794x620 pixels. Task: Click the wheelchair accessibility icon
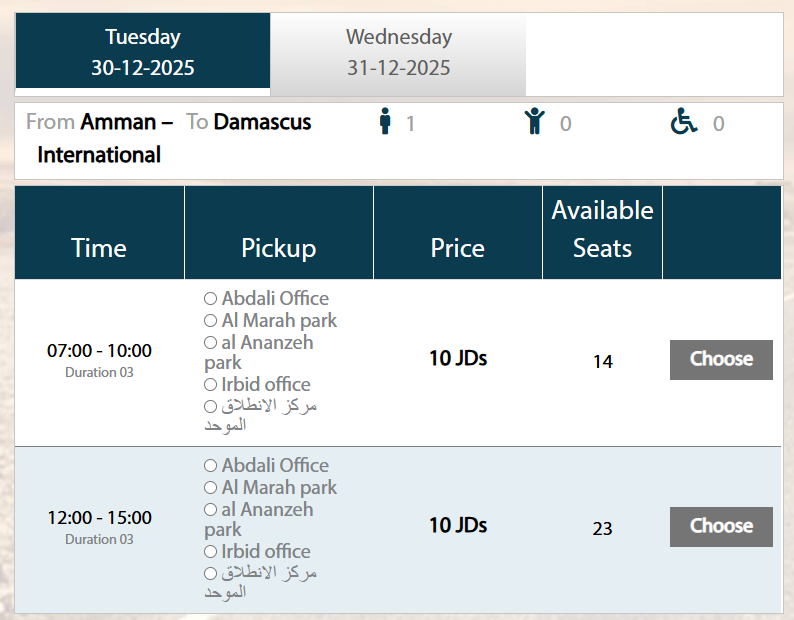(684, 123)
